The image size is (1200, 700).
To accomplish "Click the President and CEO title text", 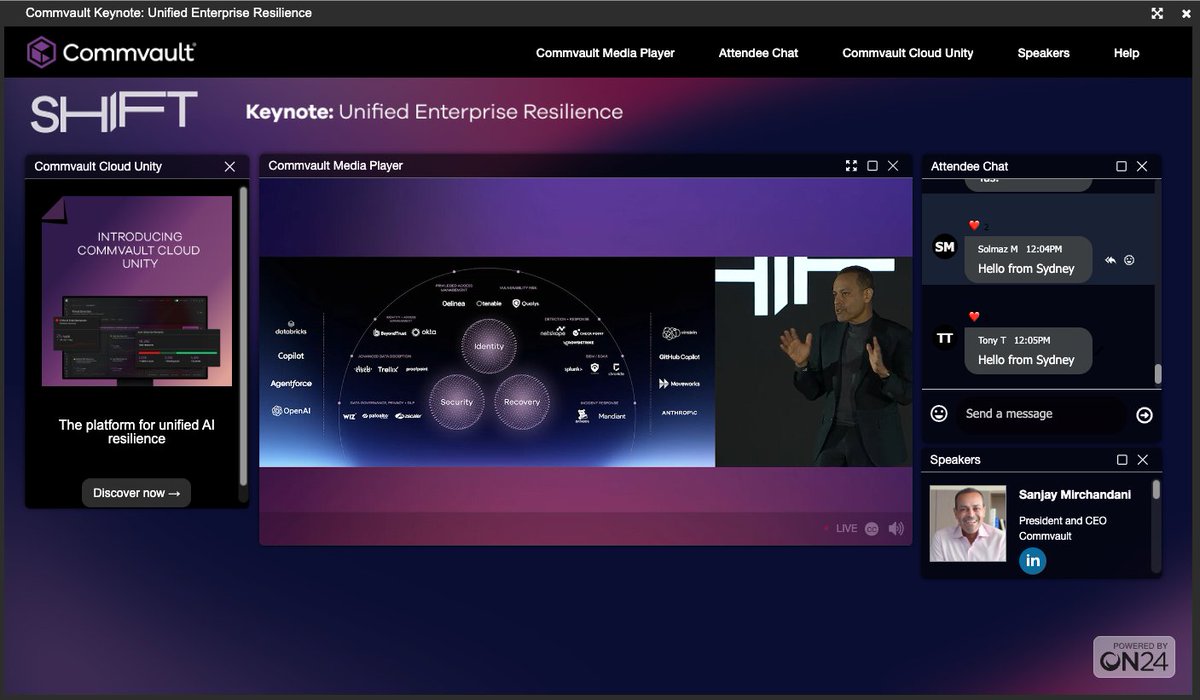I will 1062,521.
